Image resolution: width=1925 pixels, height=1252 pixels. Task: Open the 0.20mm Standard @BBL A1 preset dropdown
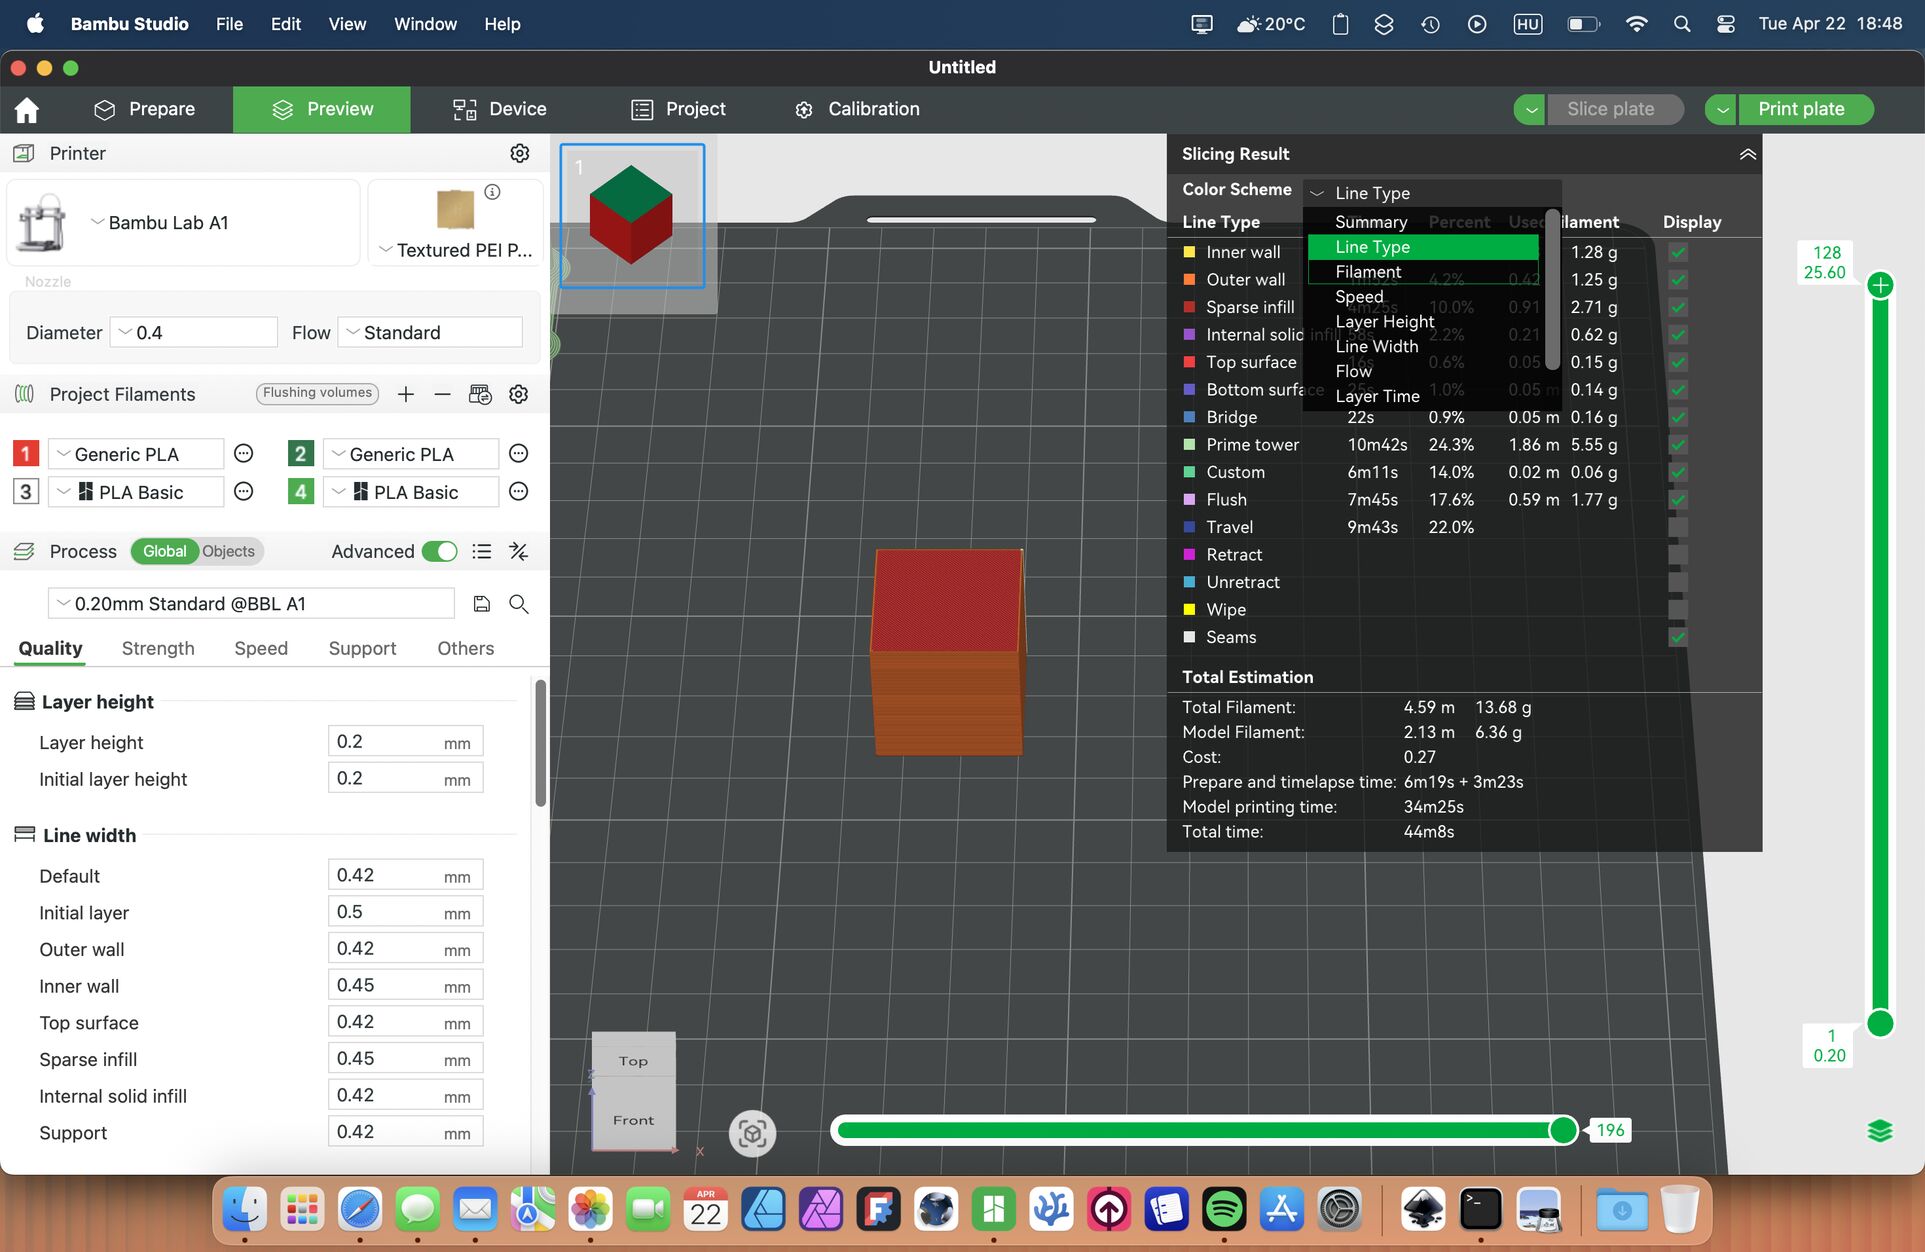point(251,604)
